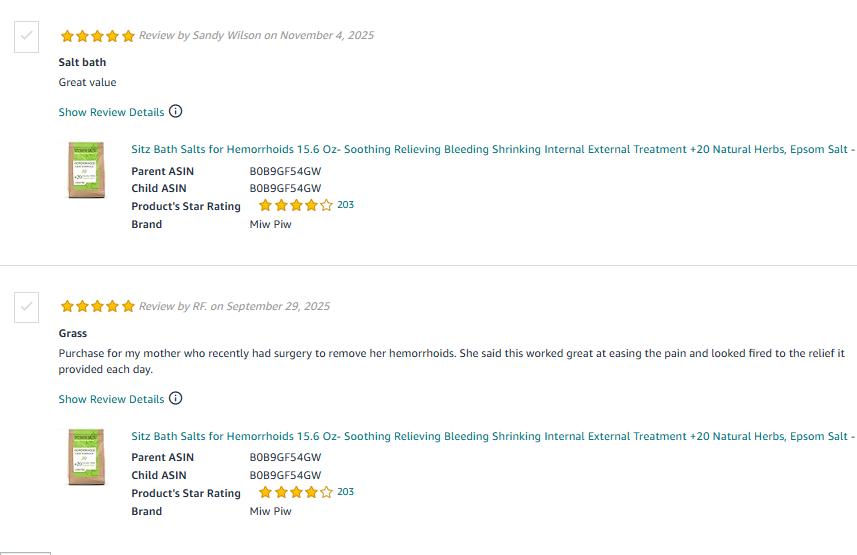Click the Child ASIN value in RF.'s review
The height and width of the screenshot is (555, 857).
tap(285, 475)
